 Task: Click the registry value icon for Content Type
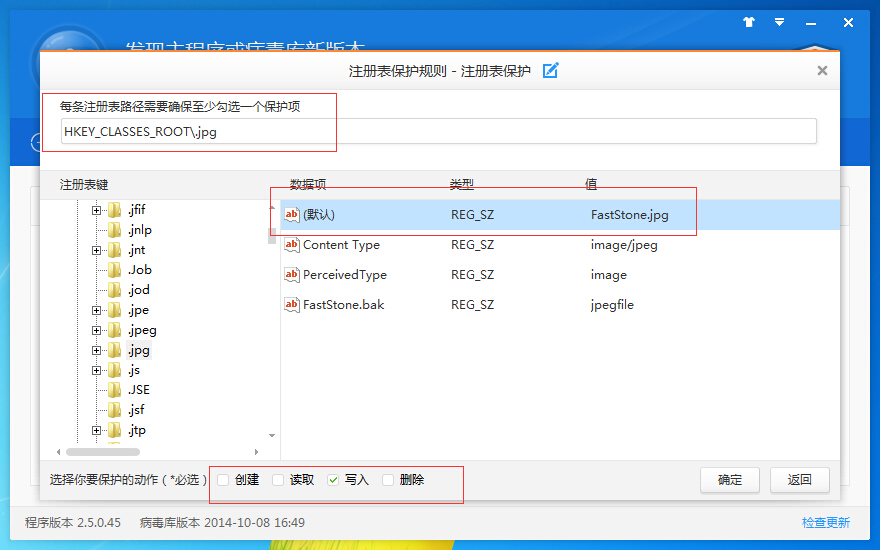[x=292, y=245]
